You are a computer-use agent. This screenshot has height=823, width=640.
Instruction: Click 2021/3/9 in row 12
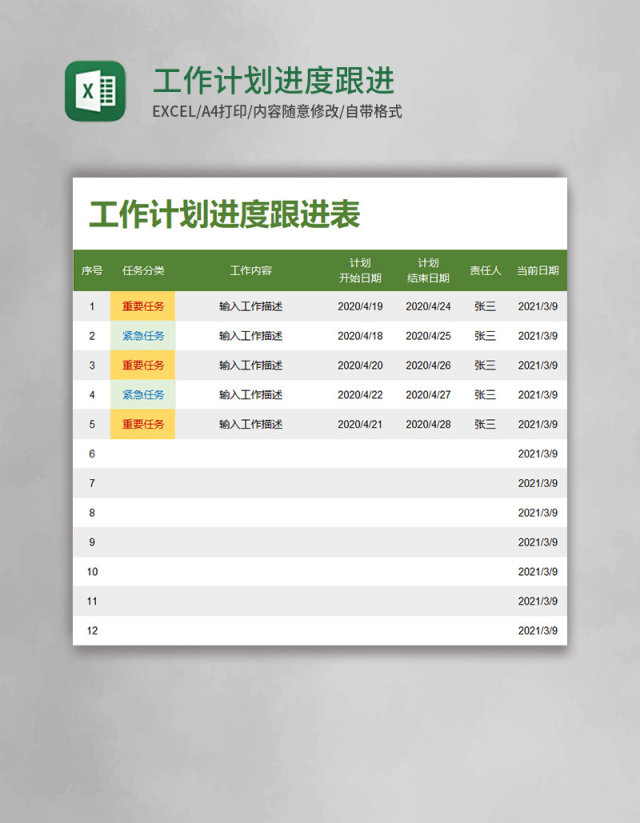[x=538, y=630]
